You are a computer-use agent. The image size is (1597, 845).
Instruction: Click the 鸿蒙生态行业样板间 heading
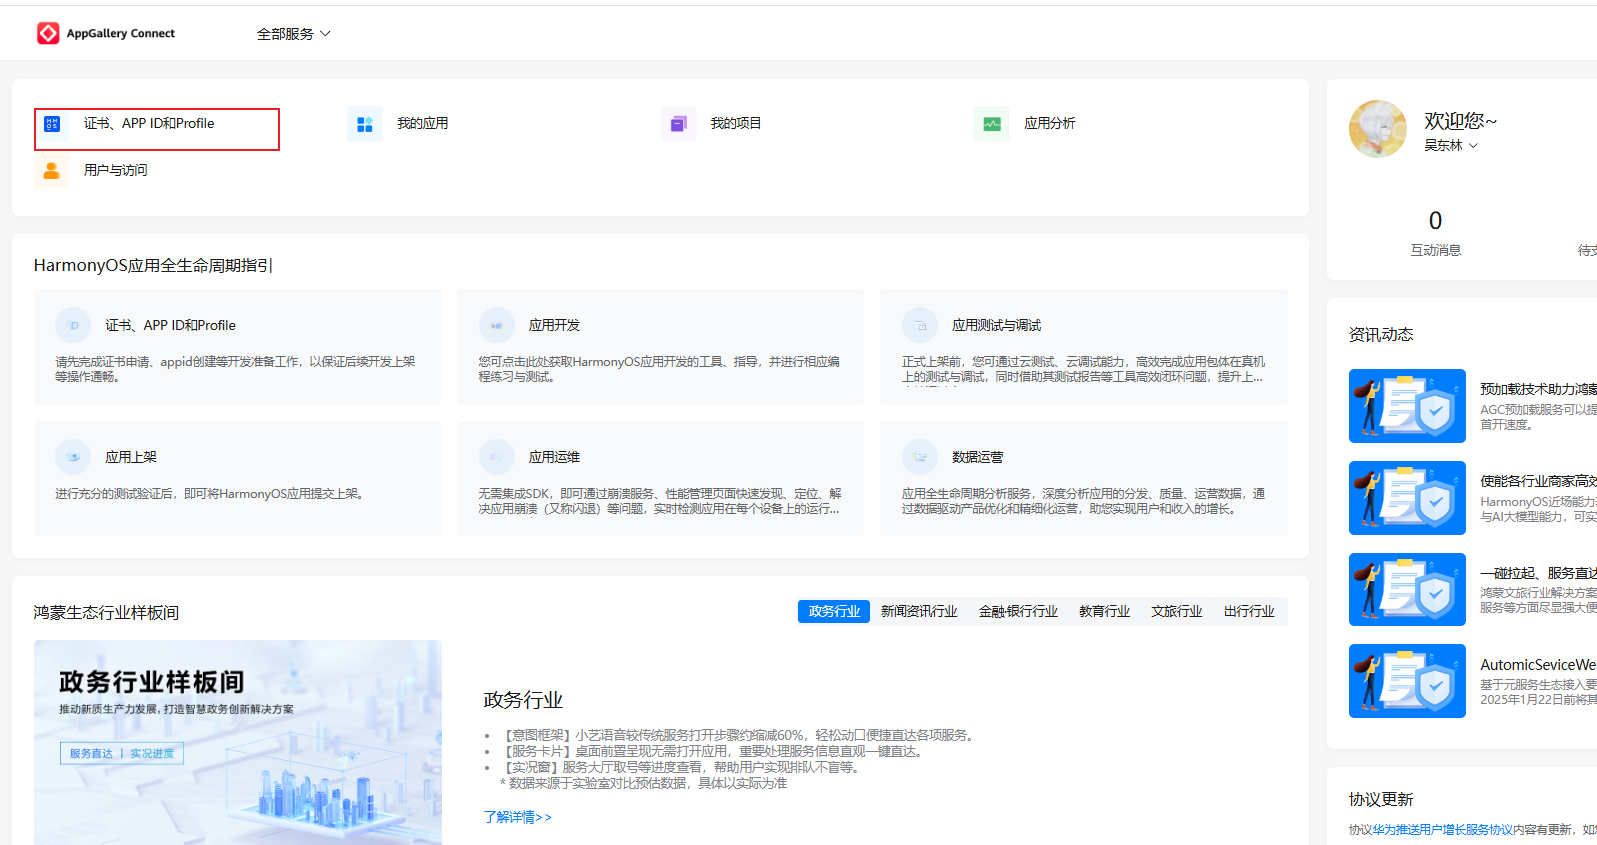[x=106, y=612]
